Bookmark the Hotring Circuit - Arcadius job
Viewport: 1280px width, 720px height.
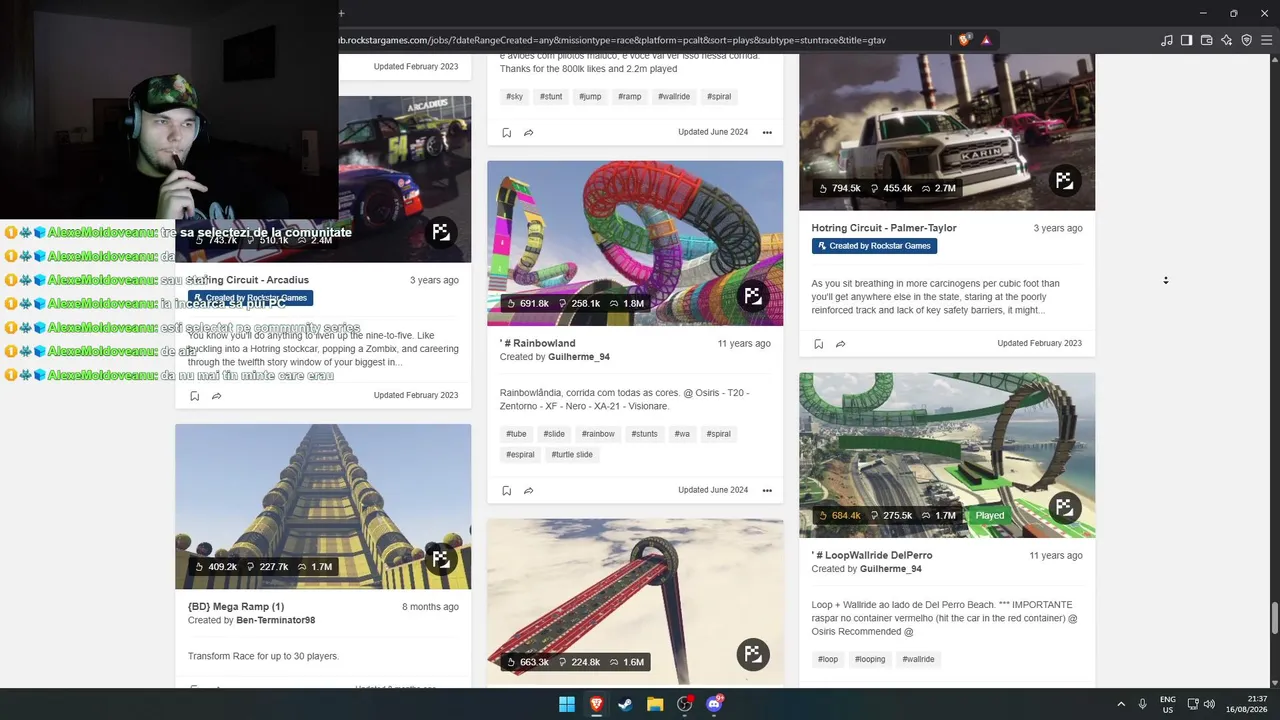(x=195, y=396)
